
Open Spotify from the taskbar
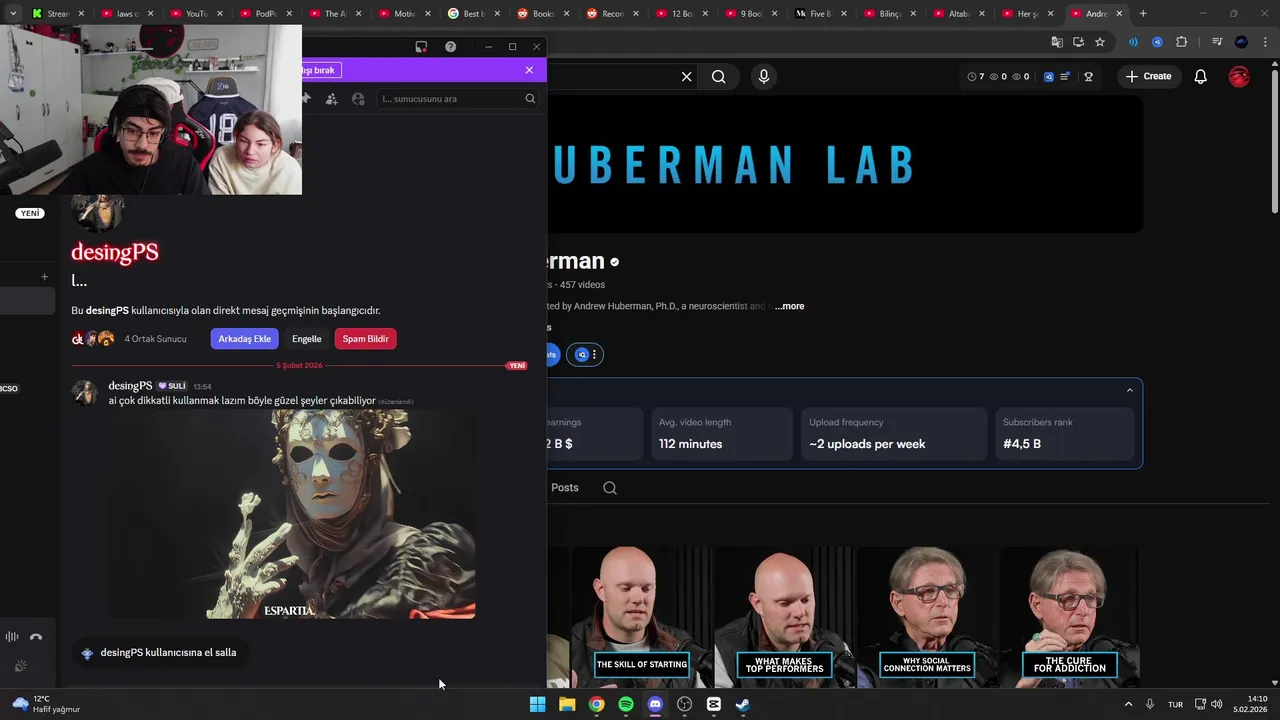point(626,704)
